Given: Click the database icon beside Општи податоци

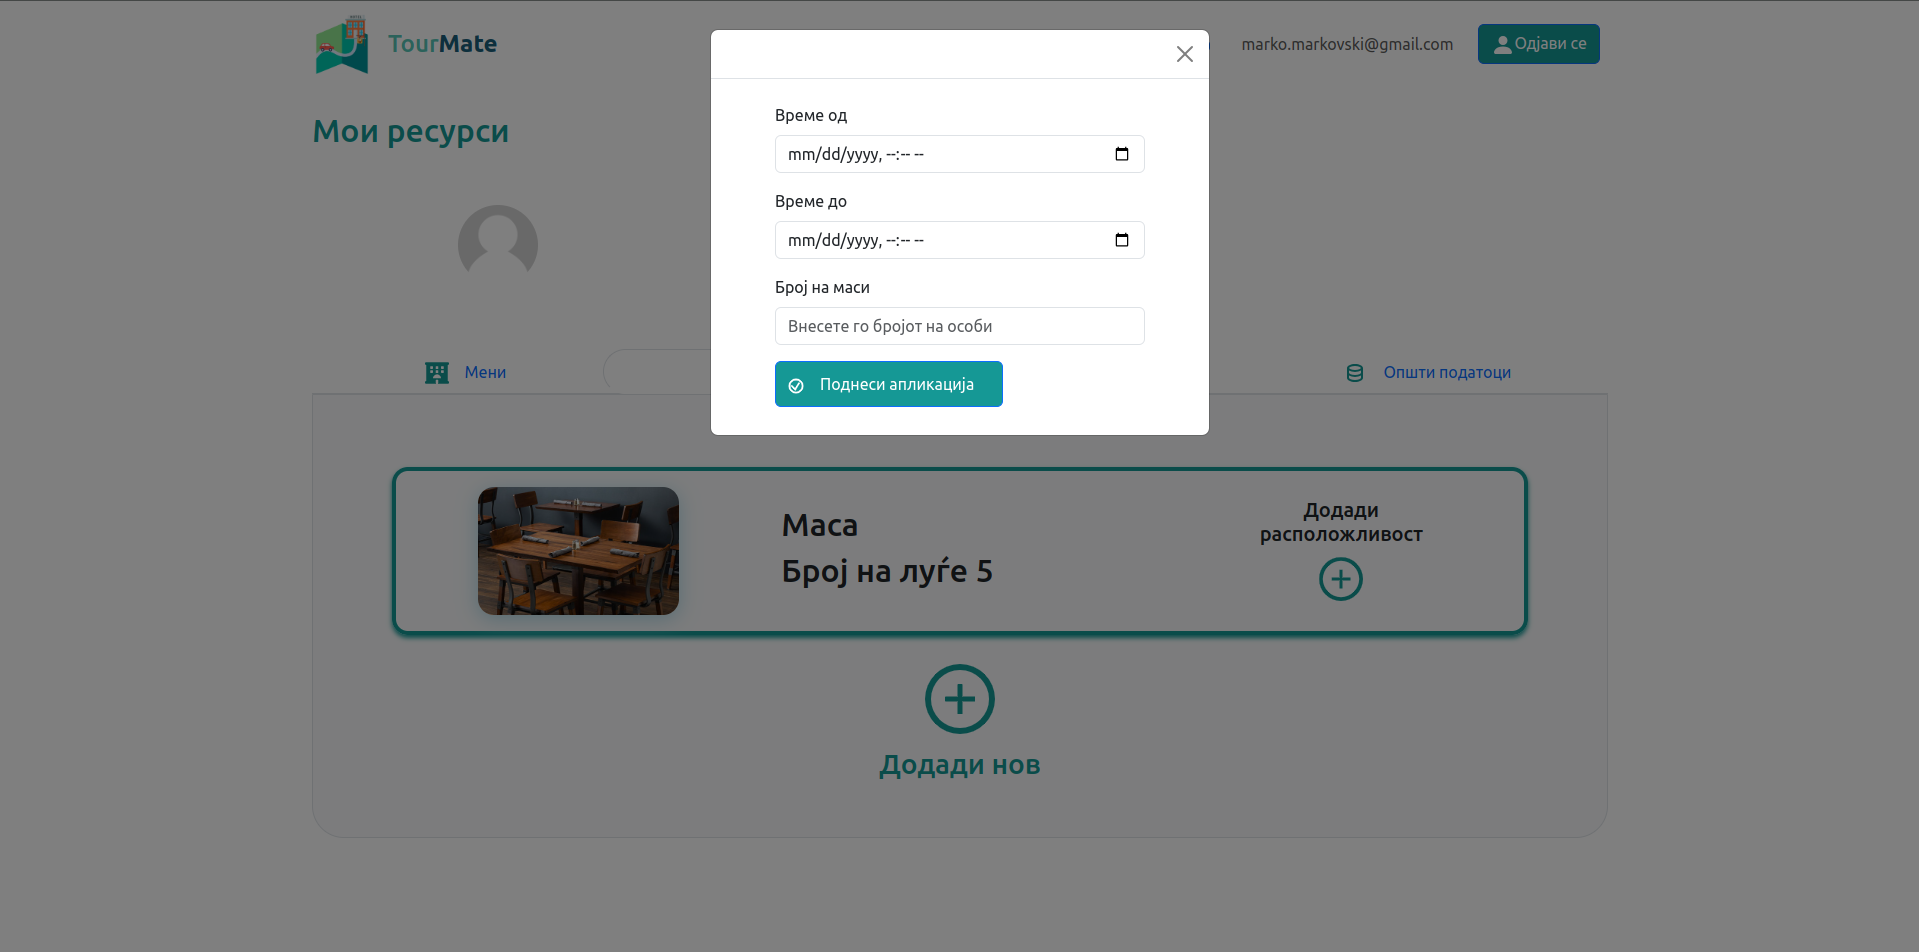Looking at the screenshot, I should (1355, 373).
